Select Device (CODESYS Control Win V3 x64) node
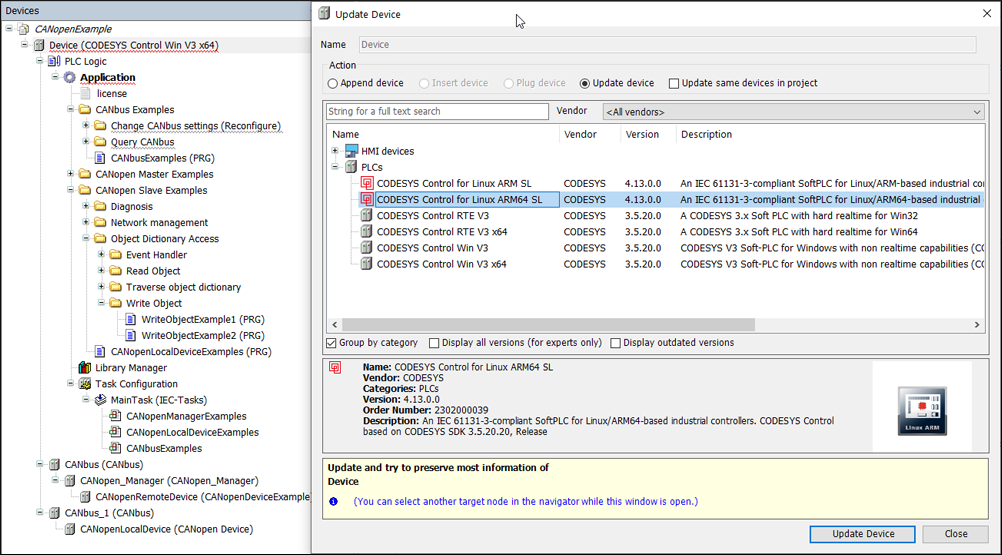 [x=134, y=45]
